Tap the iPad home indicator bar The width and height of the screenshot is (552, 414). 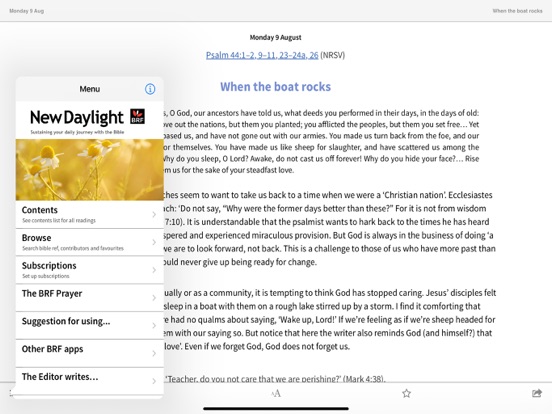point(276,409)
